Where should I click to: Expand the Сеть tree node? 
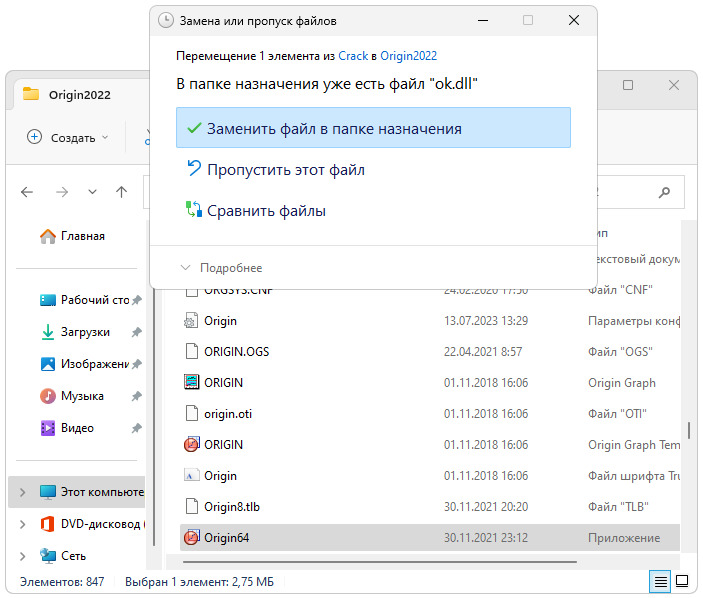coord(22,556)
